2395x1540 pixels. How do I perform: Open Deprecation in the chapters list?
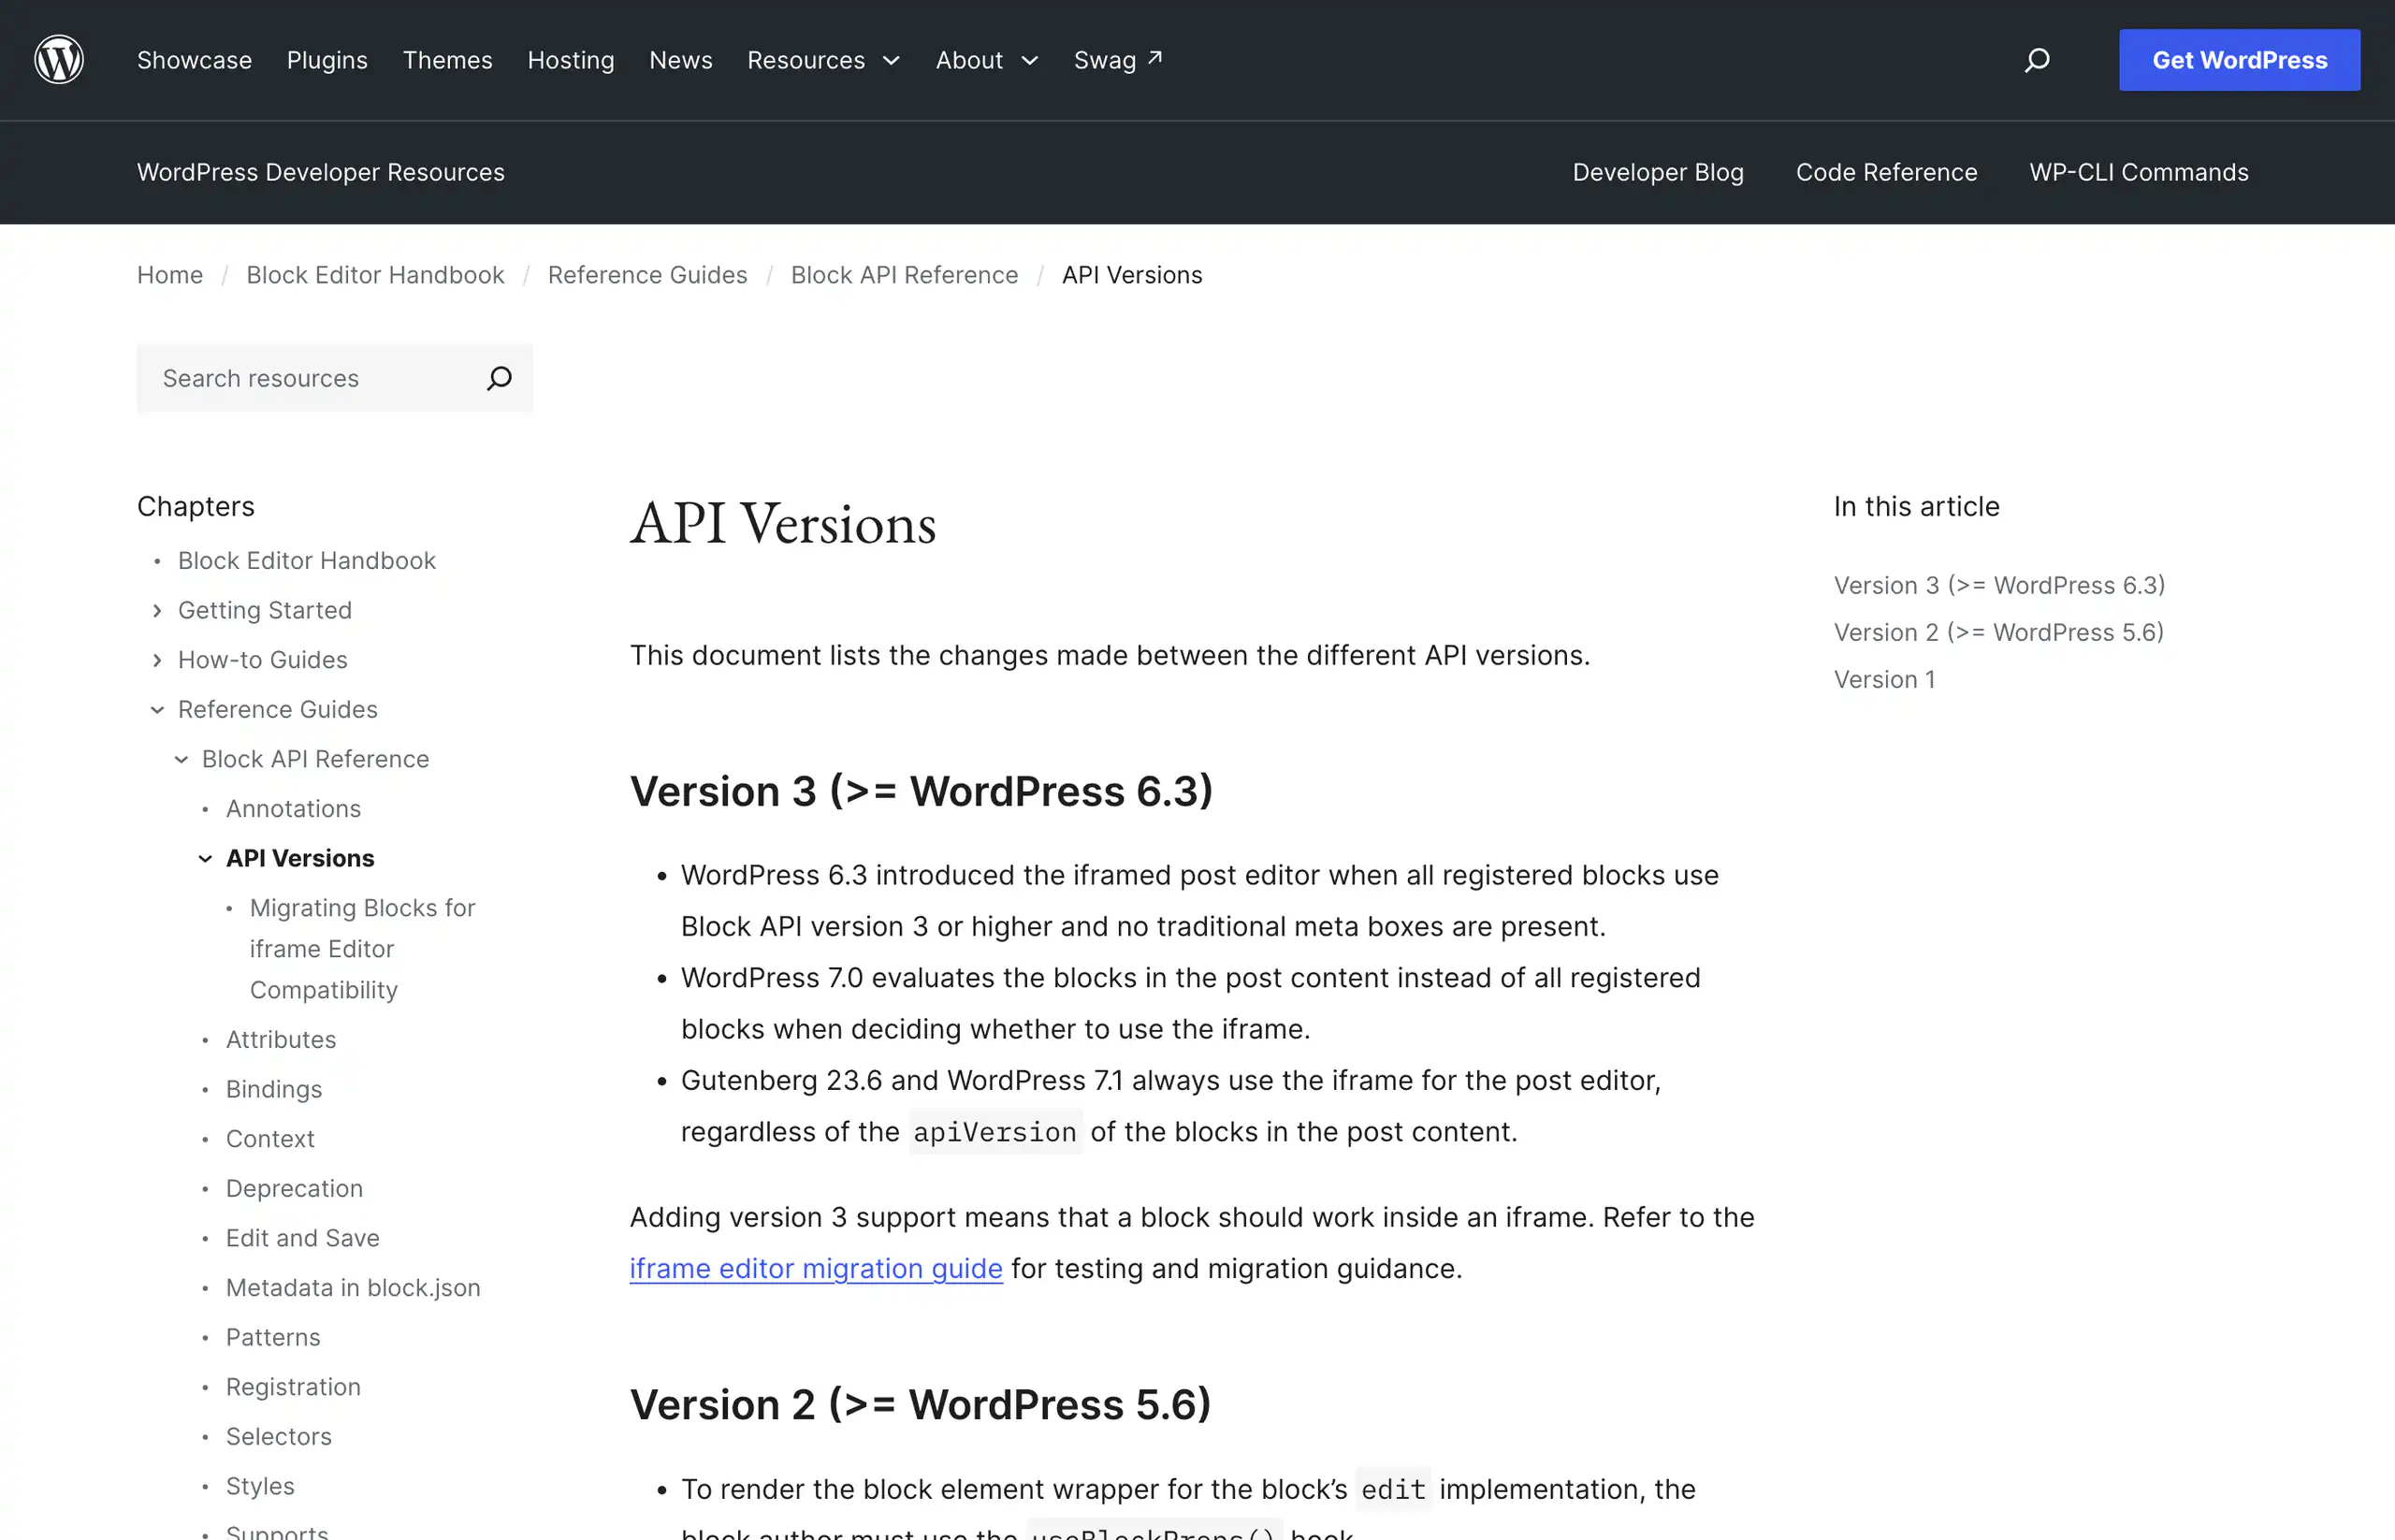[x=294, y=1188]
